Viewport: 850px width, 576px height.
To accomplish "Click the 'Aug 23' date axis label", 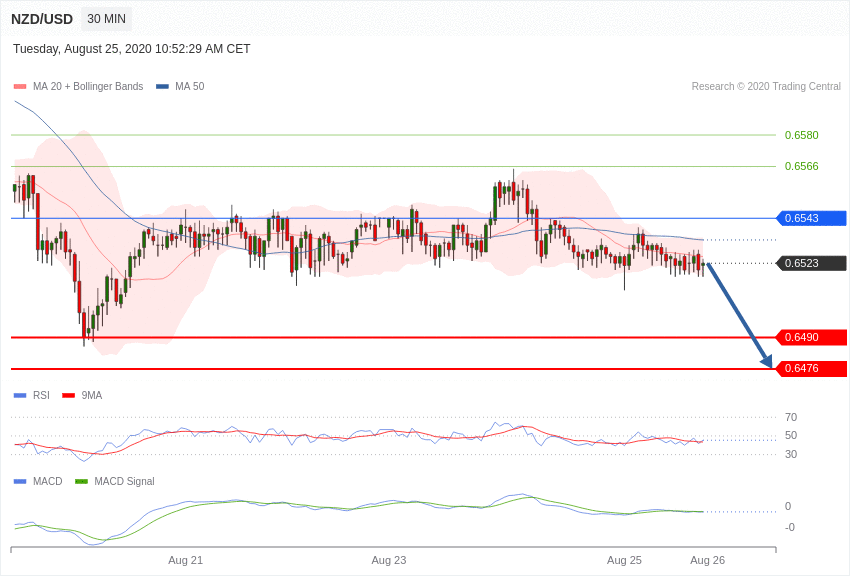I will [x=389, y=560].
